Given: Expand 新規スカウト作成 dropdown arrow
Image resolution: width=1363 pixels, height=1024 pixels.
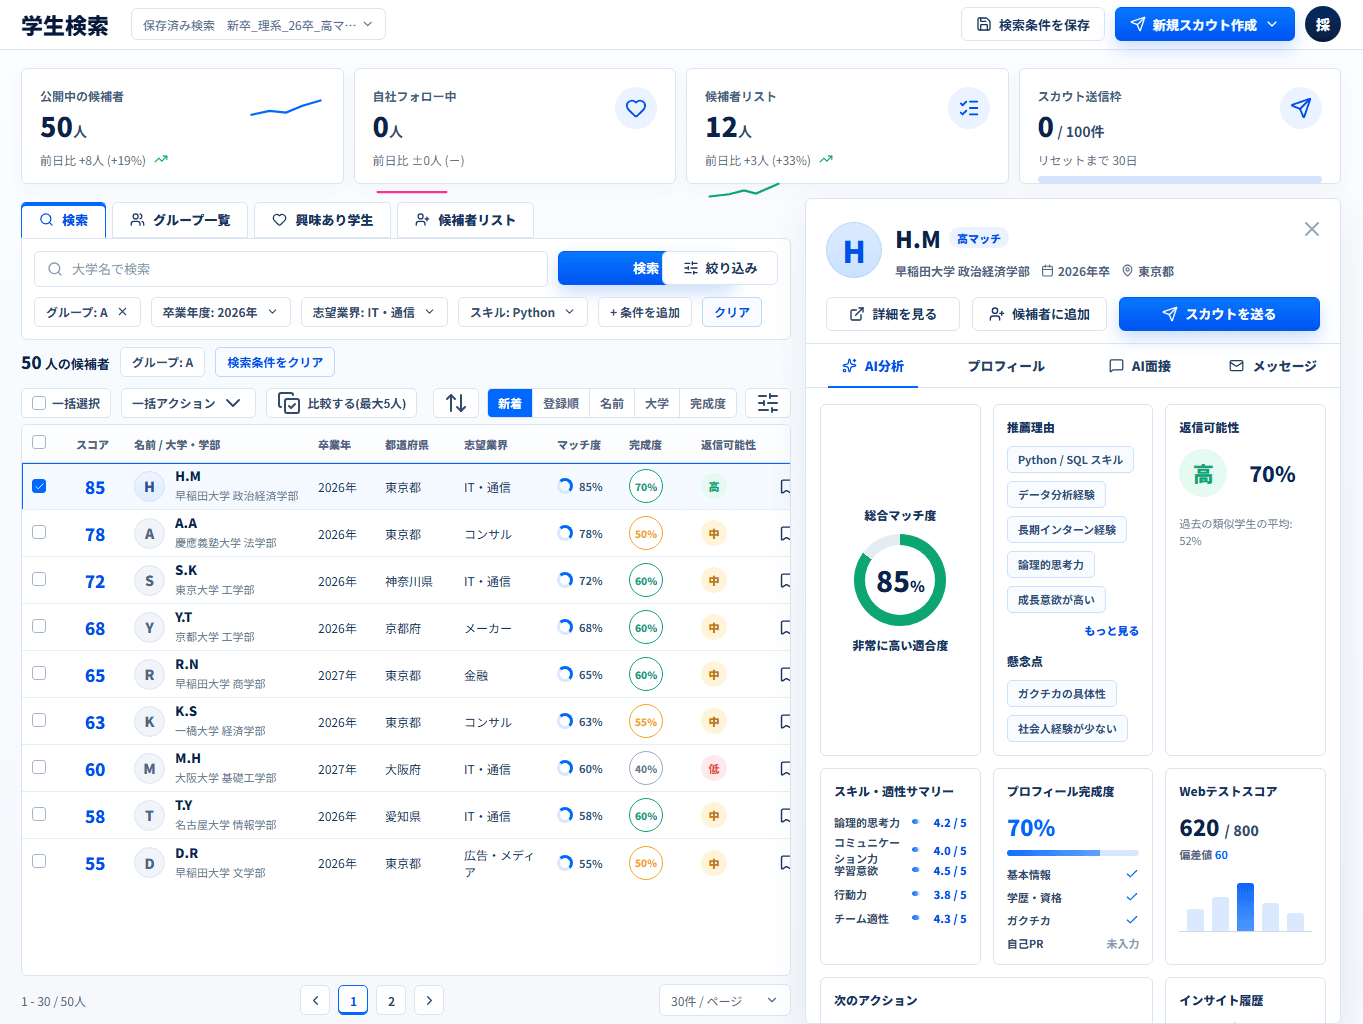Looking at the screenshot, I should point(1272,25).
